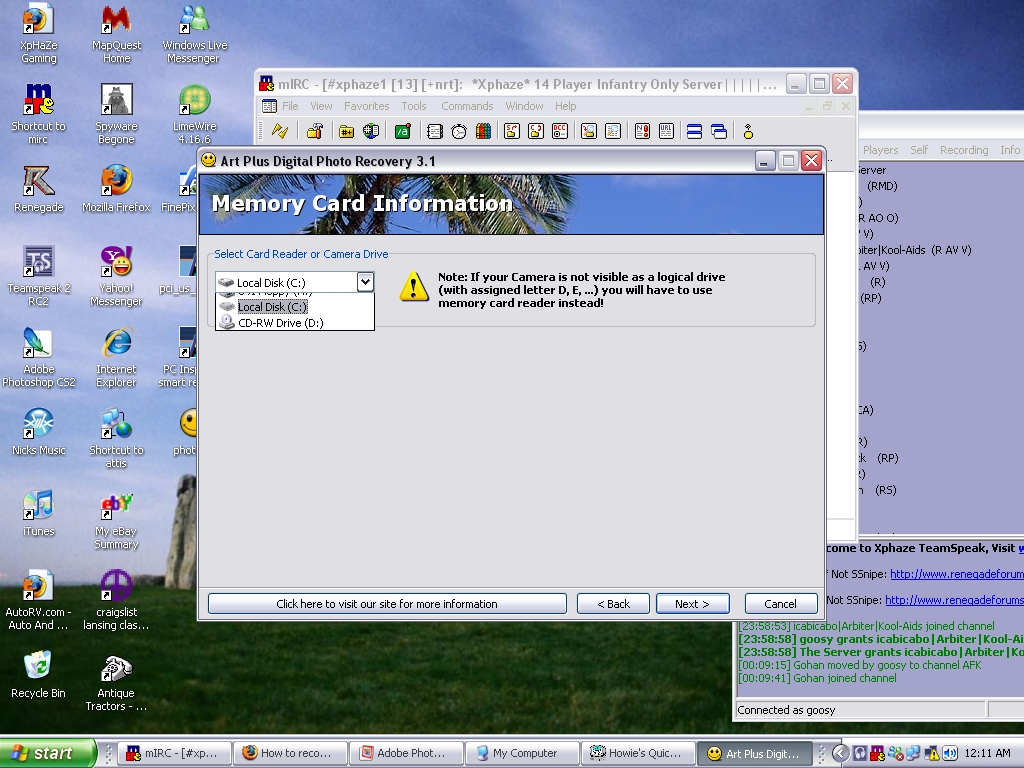Open the mIRC Commands menu
Screen dimensions: 1024x768
point(467,106)
